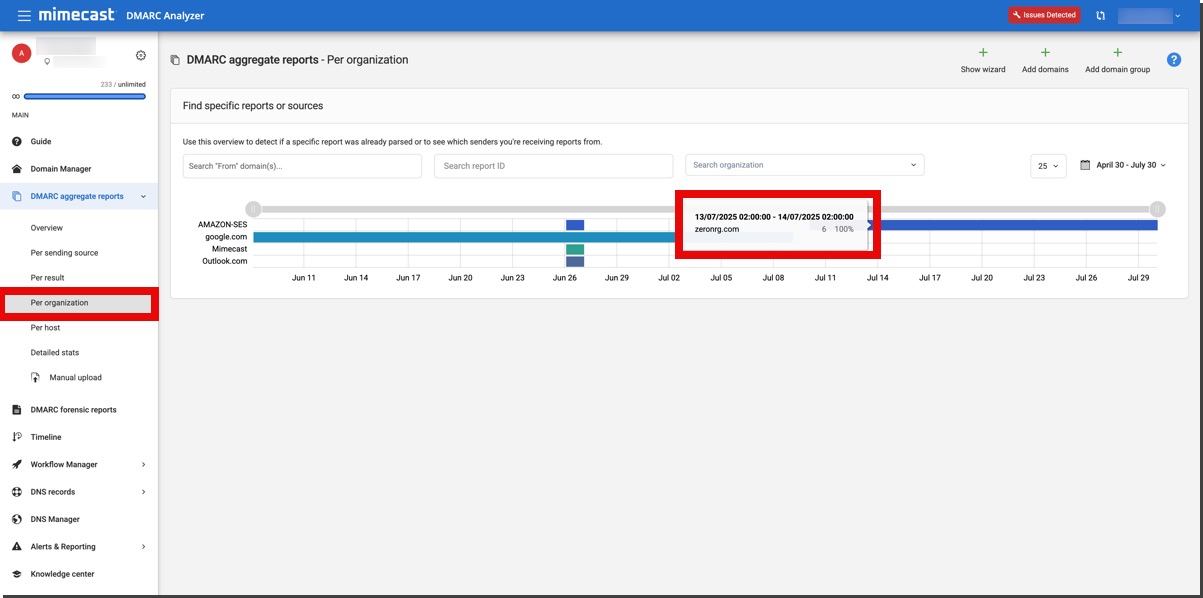Viewport: 1203px width, 598px height.
Task: Click the Show wizard plus icon
Action: pyautogui.click(x=983, y=53)
